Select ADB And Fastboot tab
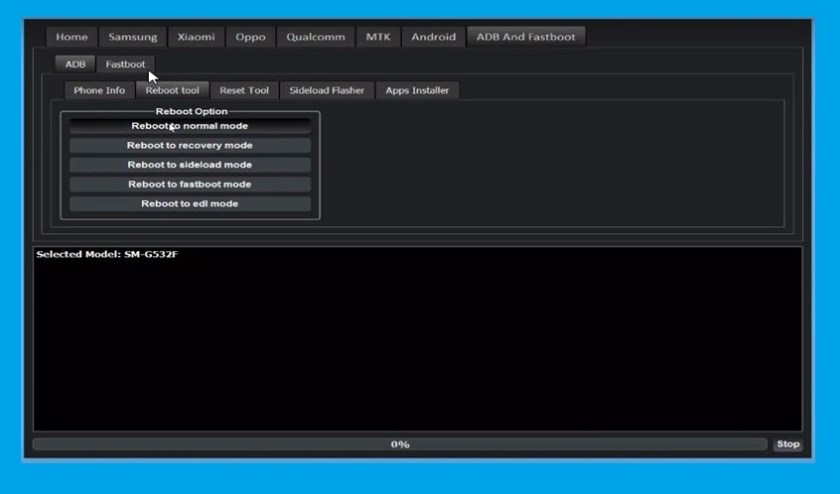 (526, 37)
